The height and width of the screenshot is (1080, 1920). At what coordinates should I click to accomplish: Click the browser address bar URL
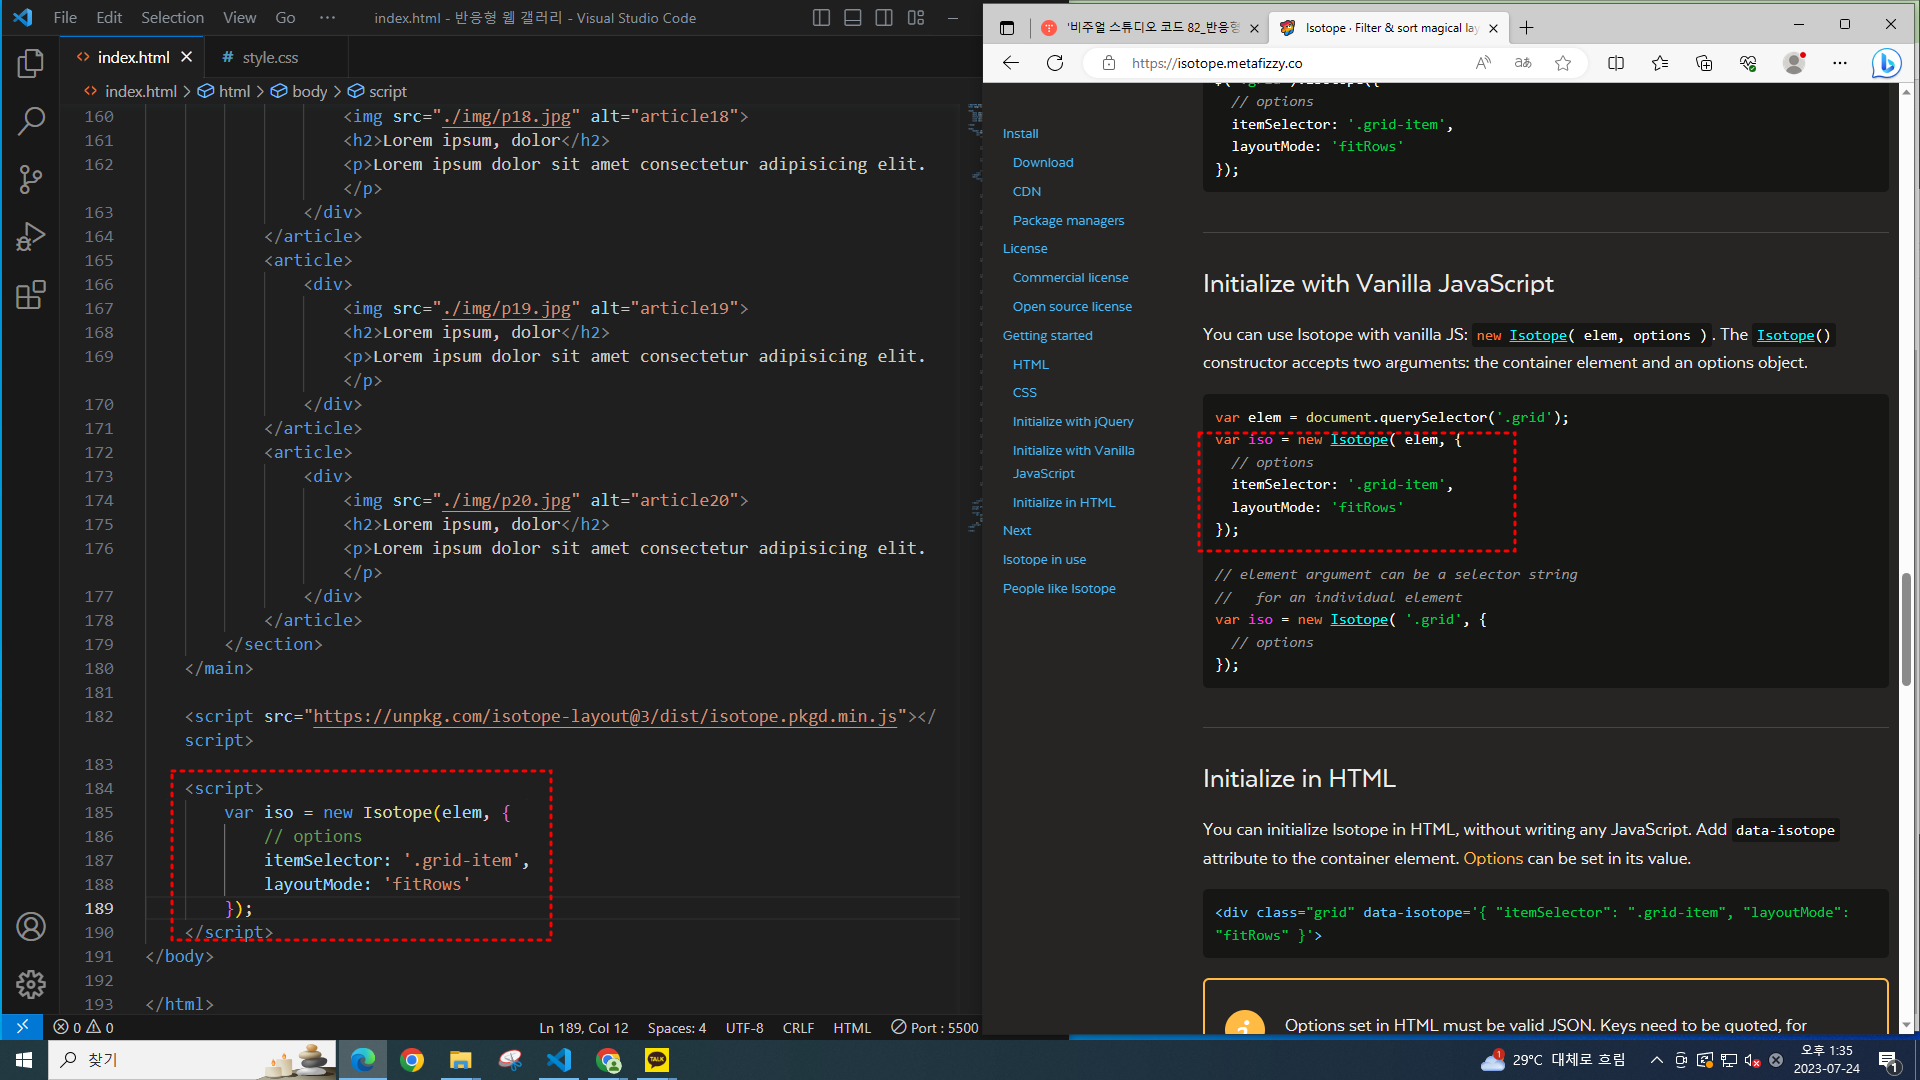pos(1217,63)
